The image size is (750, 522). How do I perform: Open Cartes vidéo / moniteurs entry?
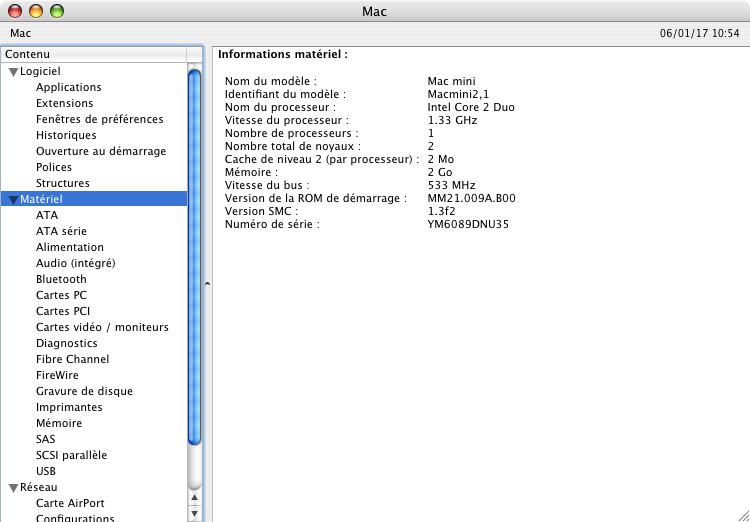point(102,327)
